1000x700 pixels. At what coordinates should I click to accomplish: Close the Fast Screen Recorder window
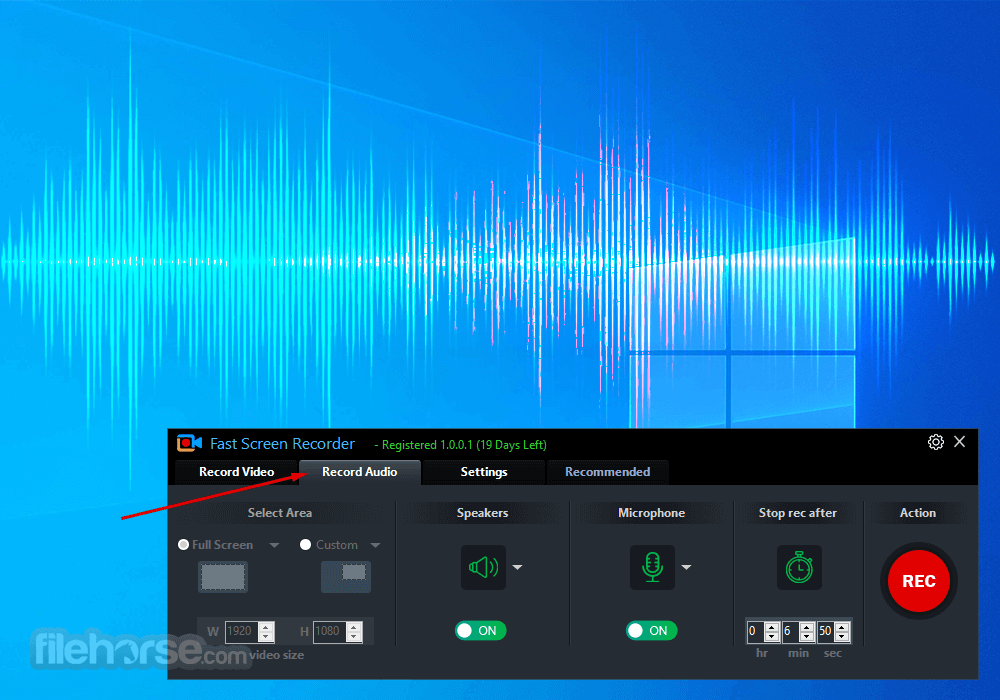[x=959, y=441]
